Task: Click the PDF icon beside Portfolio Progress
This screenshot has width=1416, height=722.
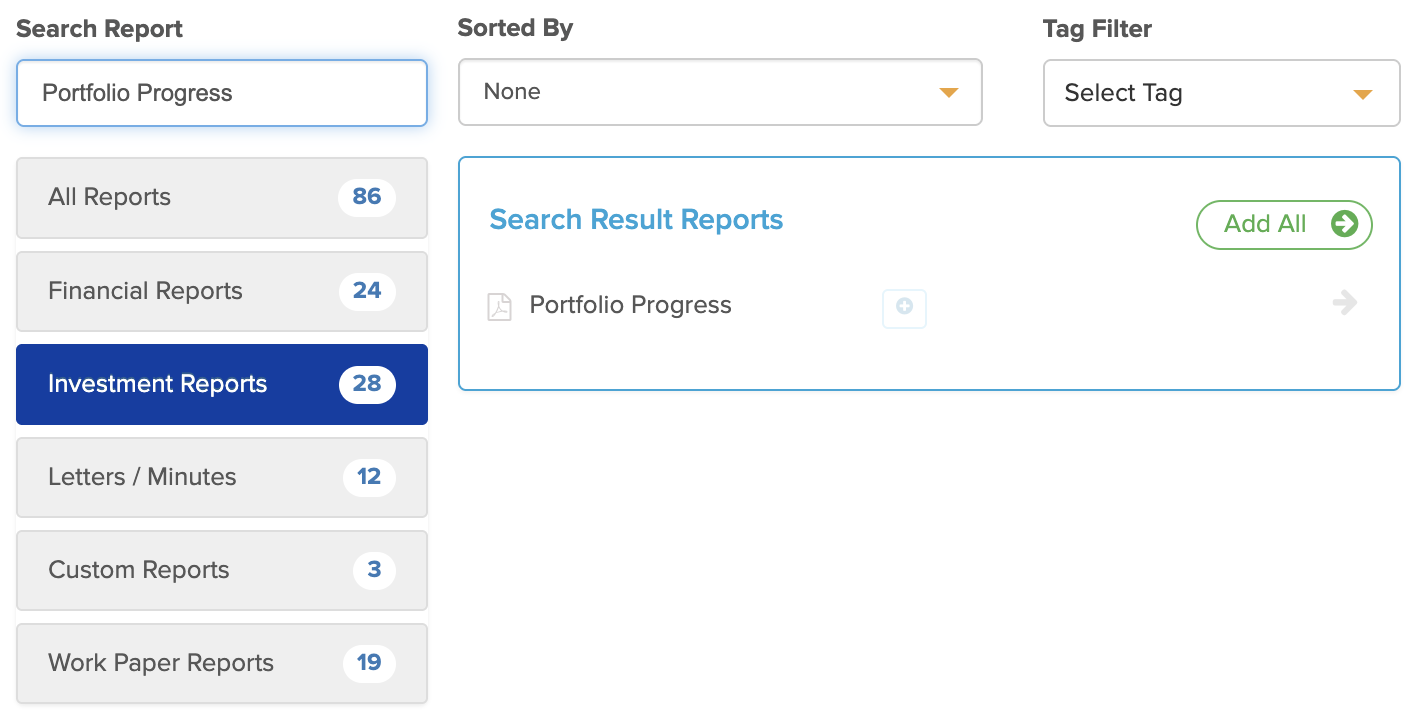Action: tap(498, 306)
